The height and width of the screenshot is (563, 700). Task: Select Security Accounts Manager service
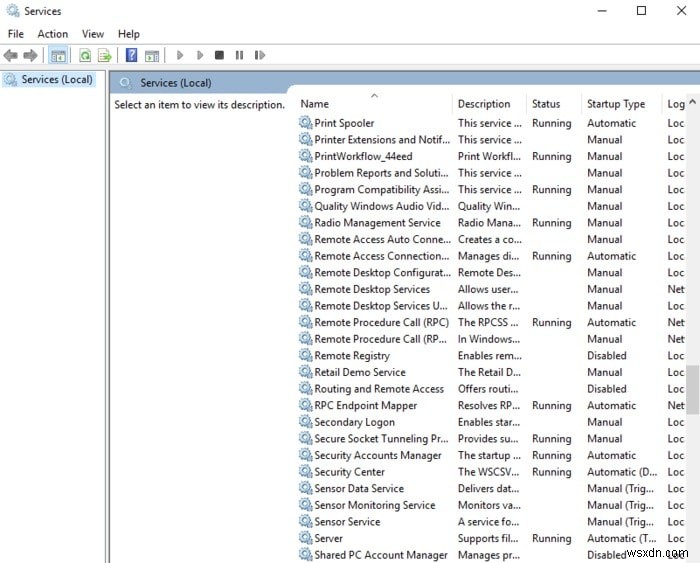378,455
